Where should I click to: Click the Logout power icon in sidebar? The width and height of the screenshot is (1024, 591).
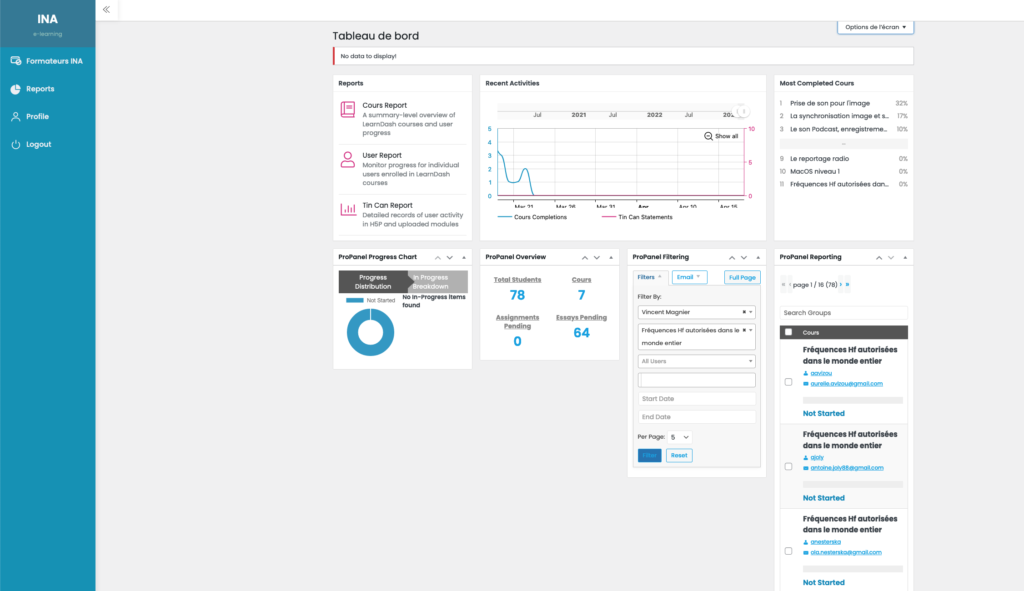pos(16,145)
